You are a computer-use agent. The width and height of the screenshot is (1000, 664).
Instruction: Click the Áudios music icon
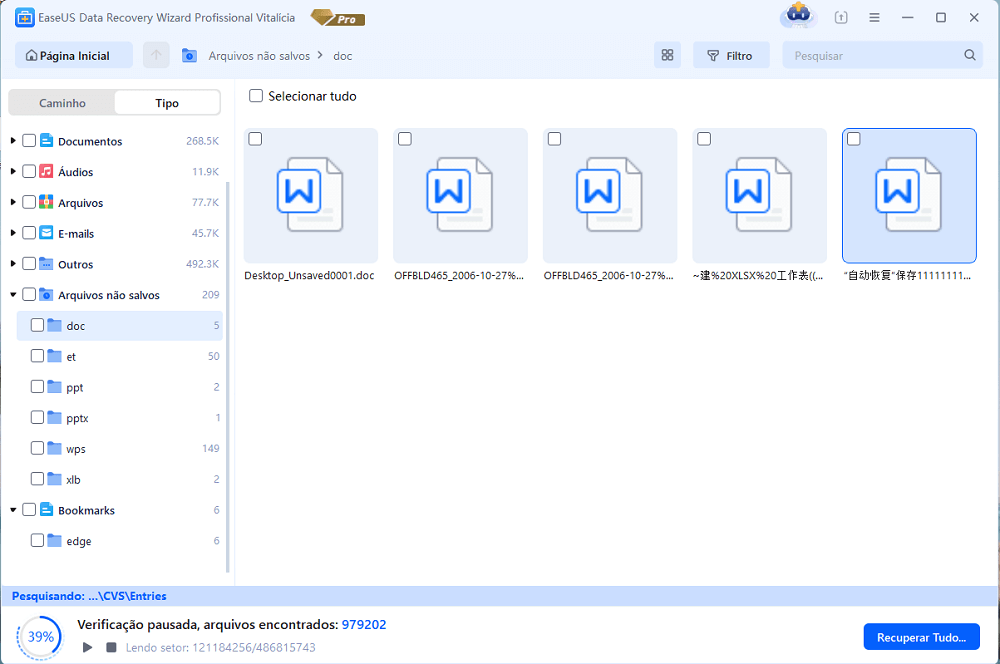(47, 171)
